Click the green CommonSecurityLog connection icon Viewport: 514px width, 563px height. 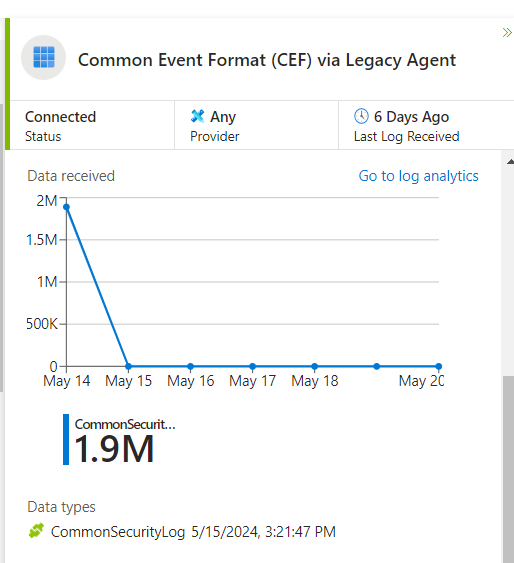(36, 531)
